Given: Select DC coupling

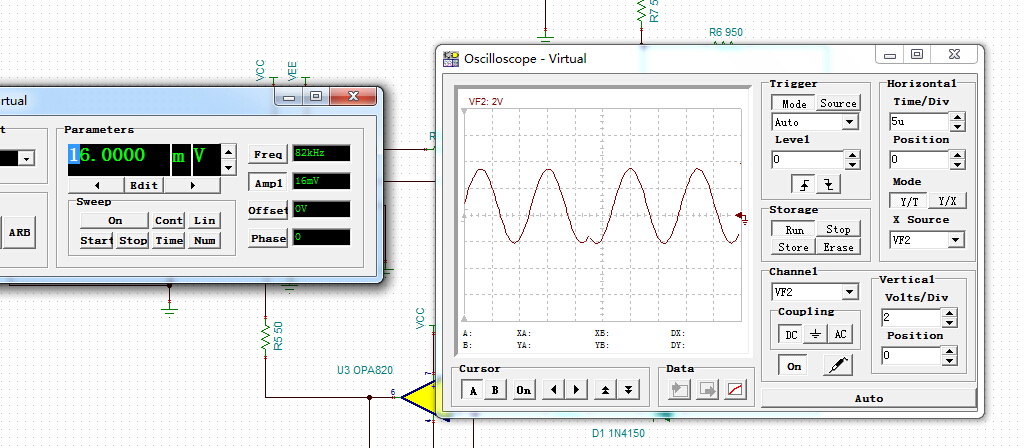Looking at the screenshot, I should pos(791,334).
